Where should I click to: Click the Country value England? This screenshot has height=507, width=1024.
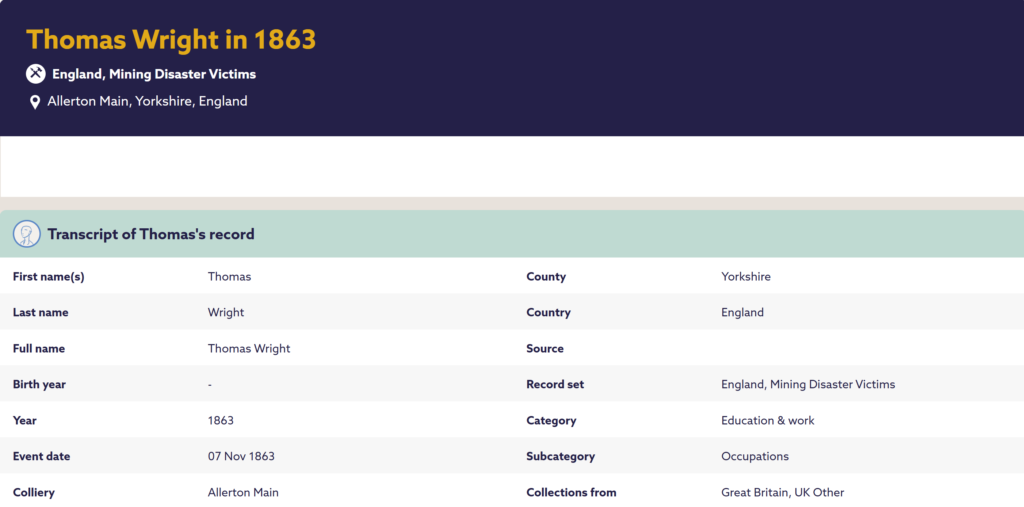pyautogui.click(x=743, y=312)
